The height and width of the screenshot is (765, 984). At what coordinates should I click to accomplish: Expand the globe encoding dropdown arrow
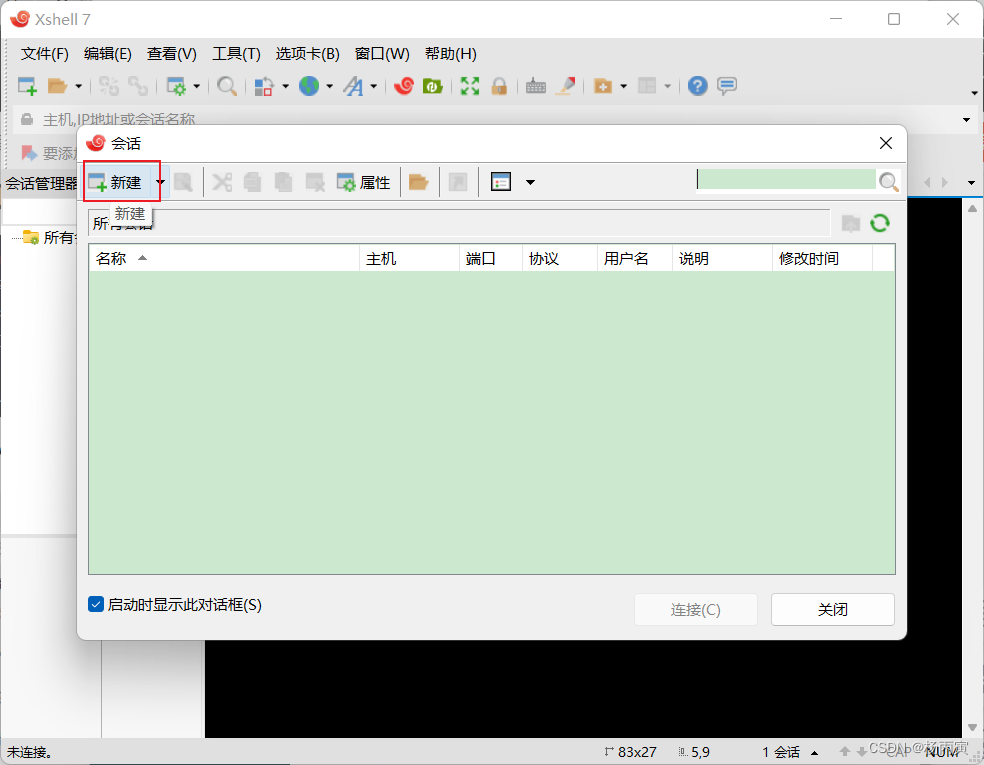[329, 86]
